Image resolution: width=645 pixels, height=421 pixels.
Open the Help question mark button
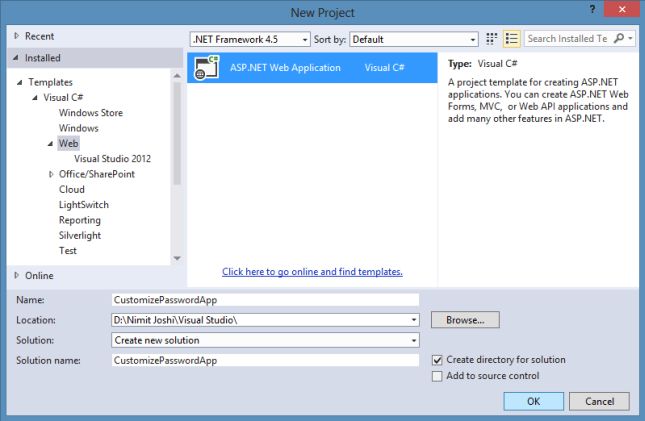592,9
